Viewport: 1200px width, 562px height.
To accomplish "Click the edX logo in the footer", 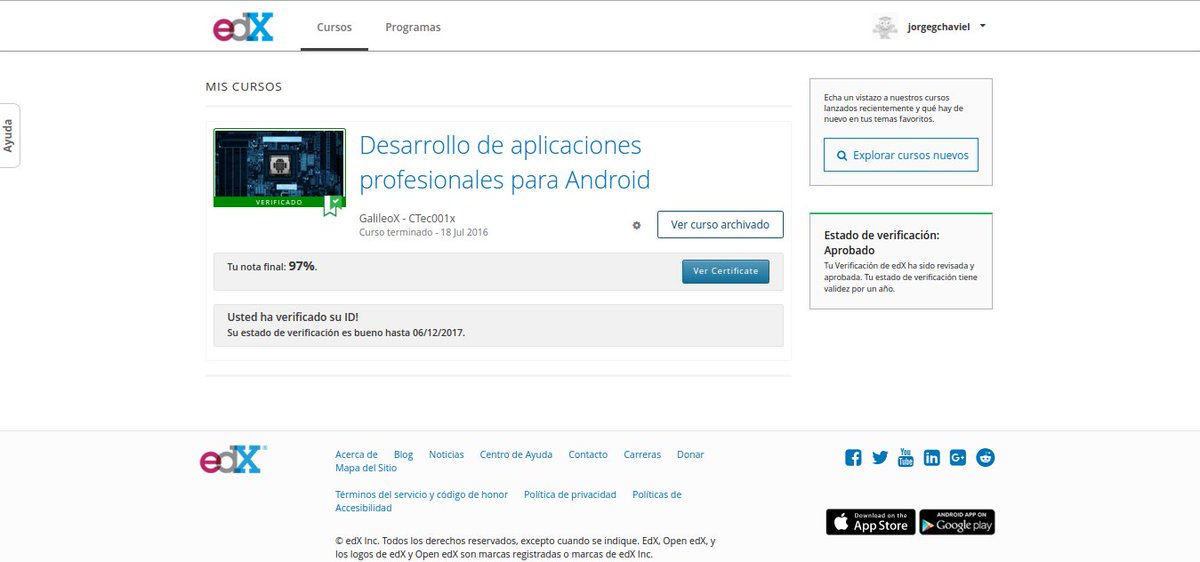I will (x=234, y=460).
